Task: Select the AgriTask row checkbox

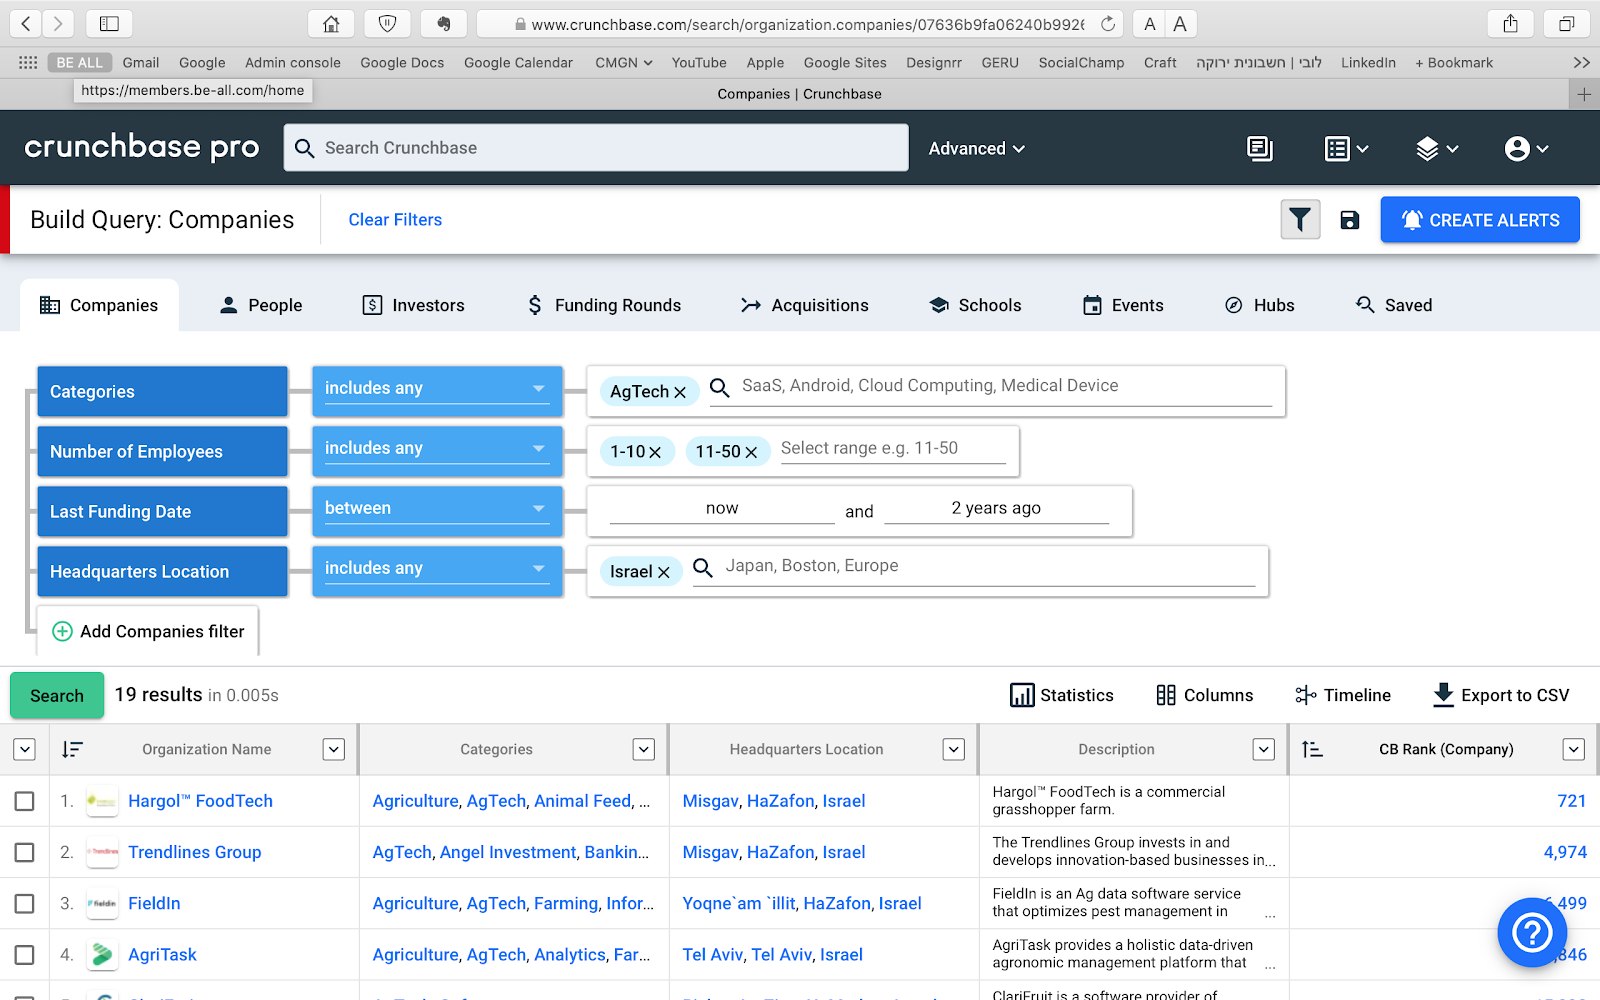Action: point(25,955)
